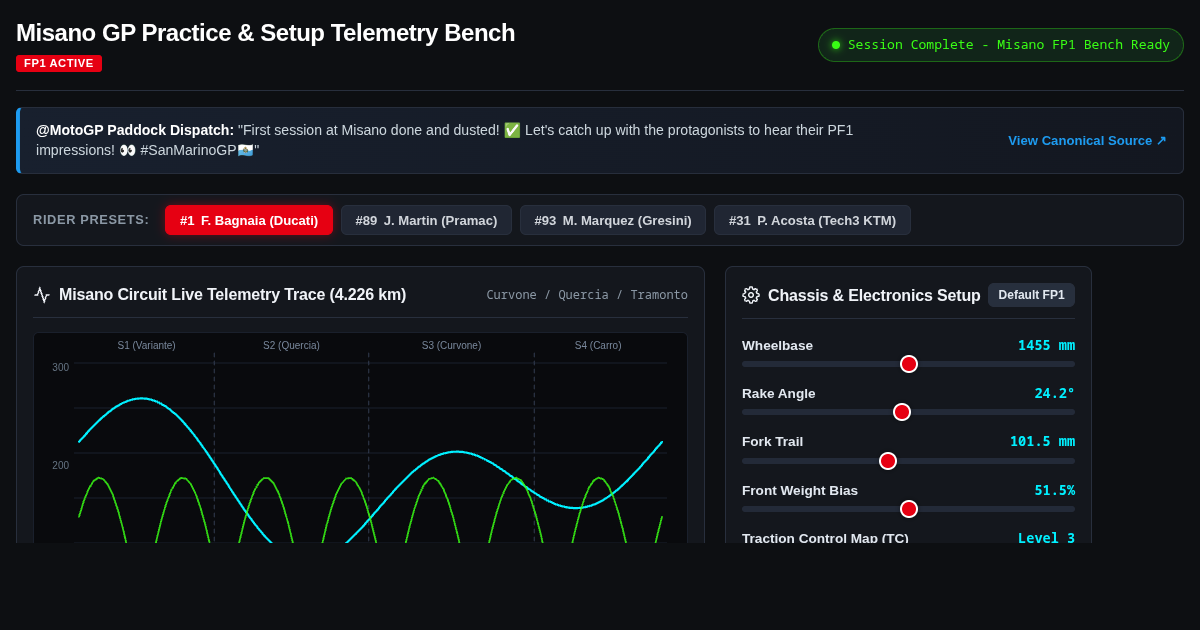Click the FP1 ACTIVE badge
Image resolution: width=1200 pixels, height=630 pixels.
coord(59,63)
